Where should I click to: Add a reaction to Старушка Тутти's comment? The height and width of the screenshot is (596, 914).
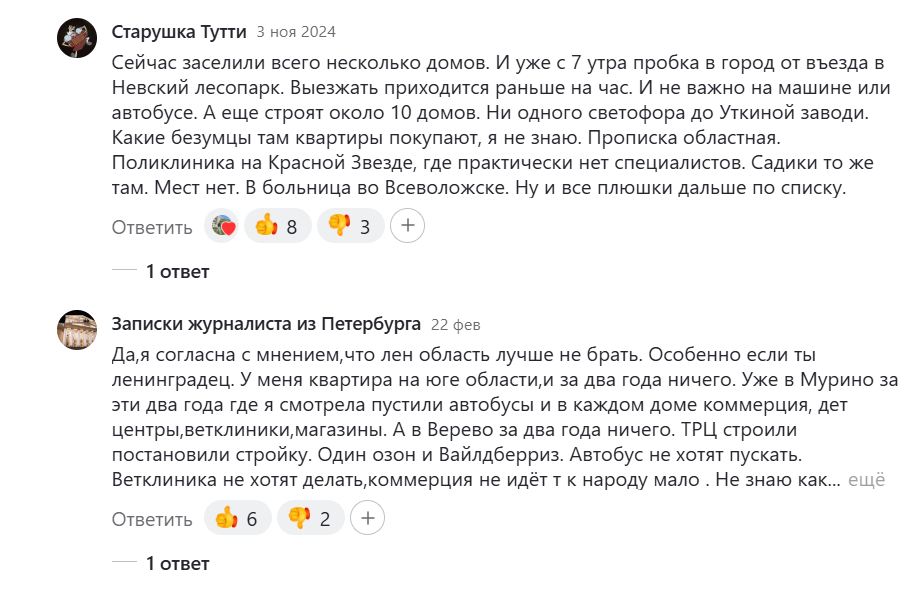tap(407, 227)
